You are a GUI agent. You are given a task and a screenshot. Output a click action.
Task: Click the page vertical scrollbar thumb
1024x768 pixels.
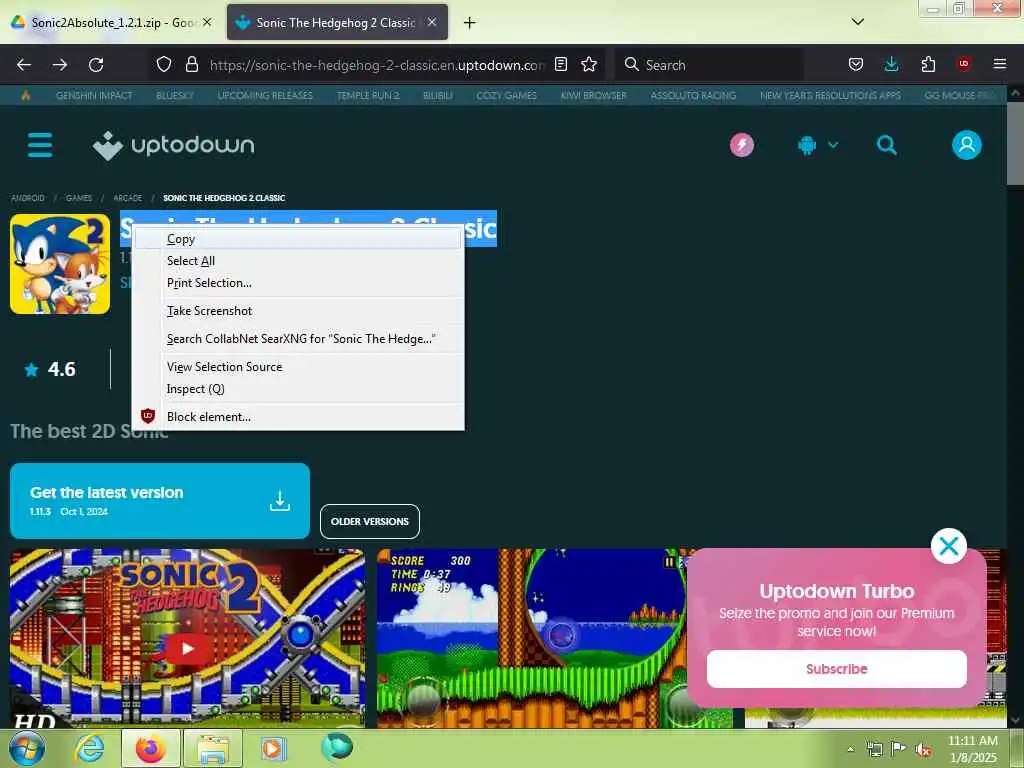click(x=1016, y=144)
